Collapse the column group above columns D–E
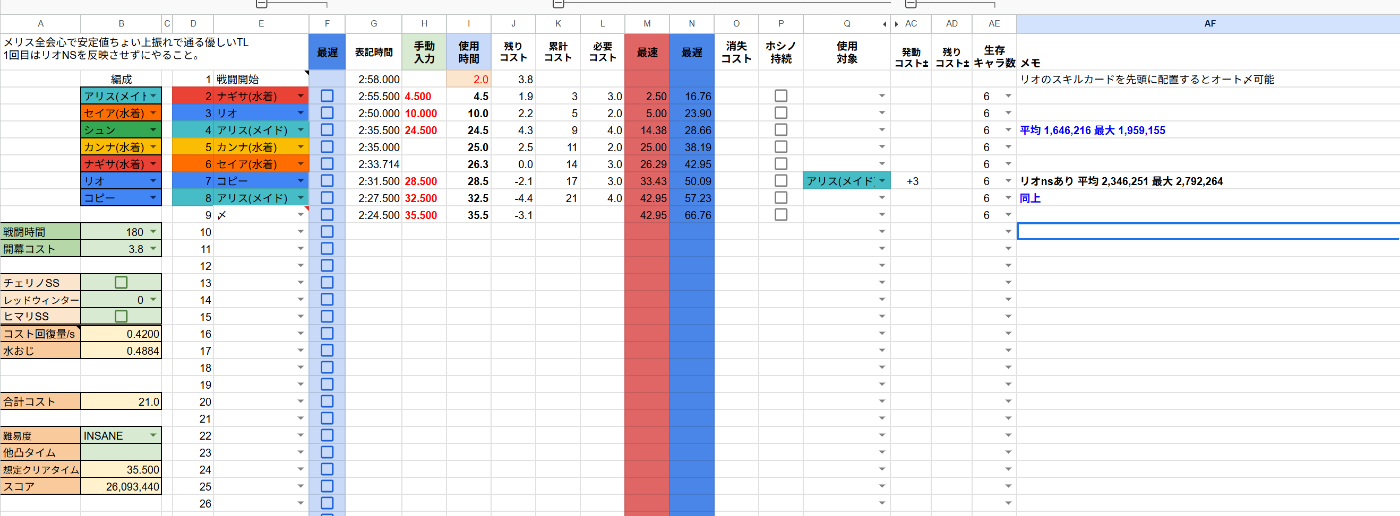Viewport: 1400px width, 516px height. [x=261, y=4]
